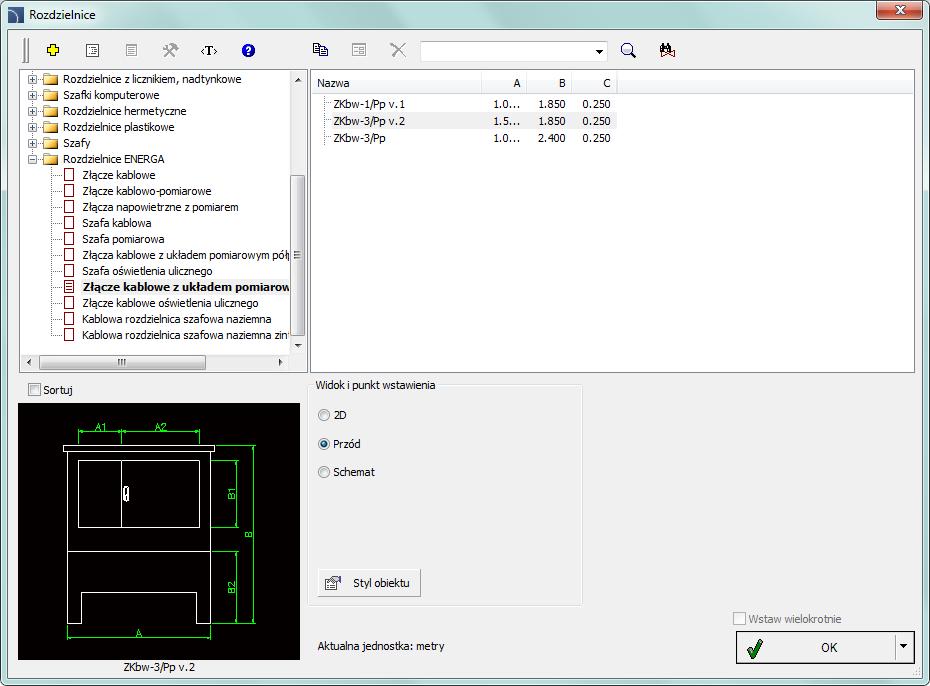
Task: Close the Rozdzielnice dialog window
Action: pos(900,10)
